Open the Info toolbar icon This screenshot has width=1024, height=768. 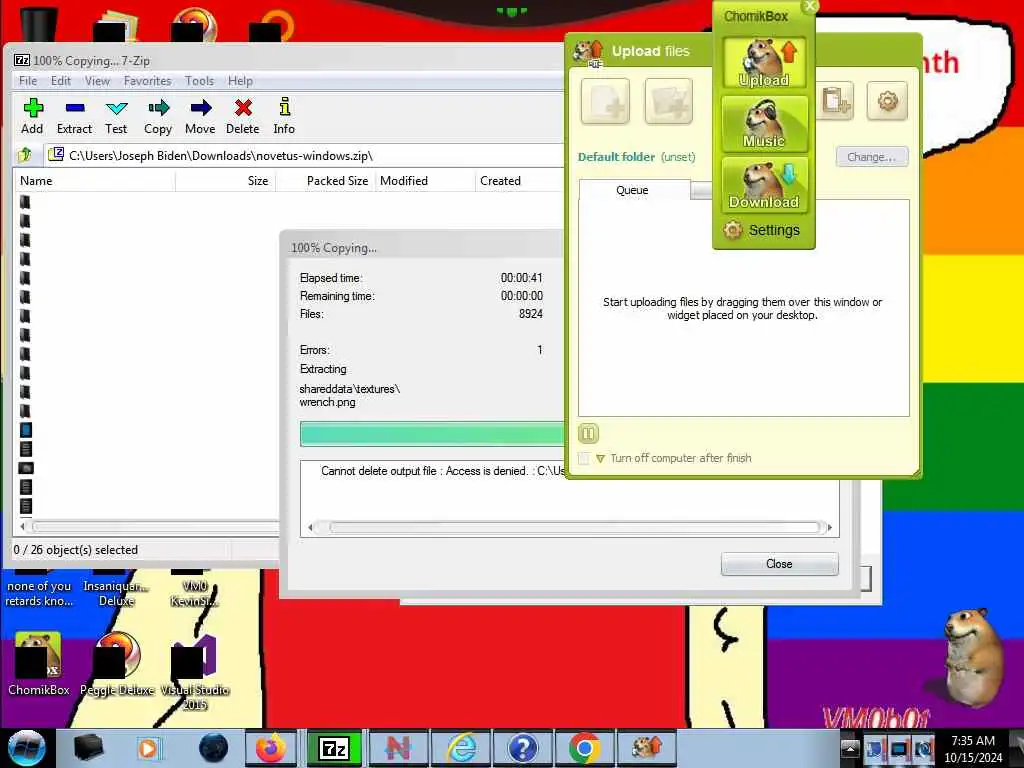pyautogui.click(x=284, y=116)
